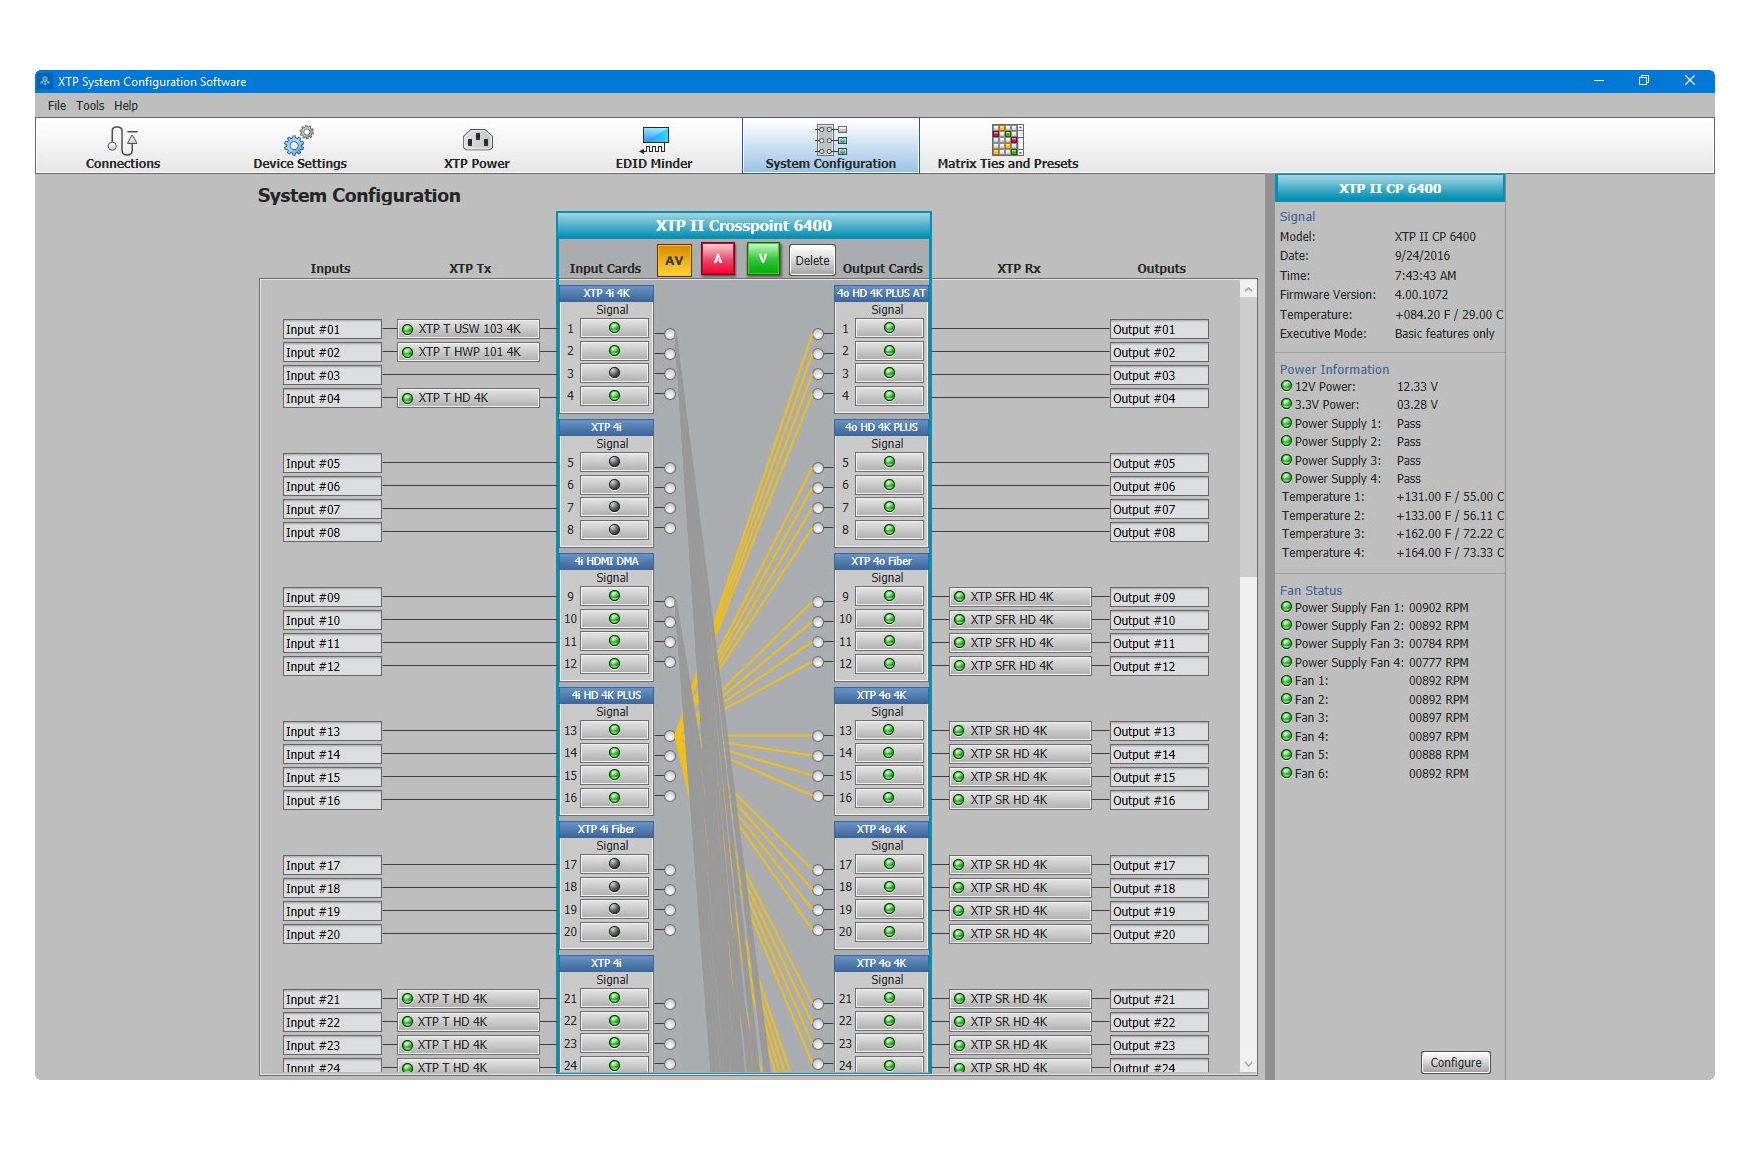Click the Output #01 name field
Viewport: 1750px width, 1150px height.
(1159, 329)
